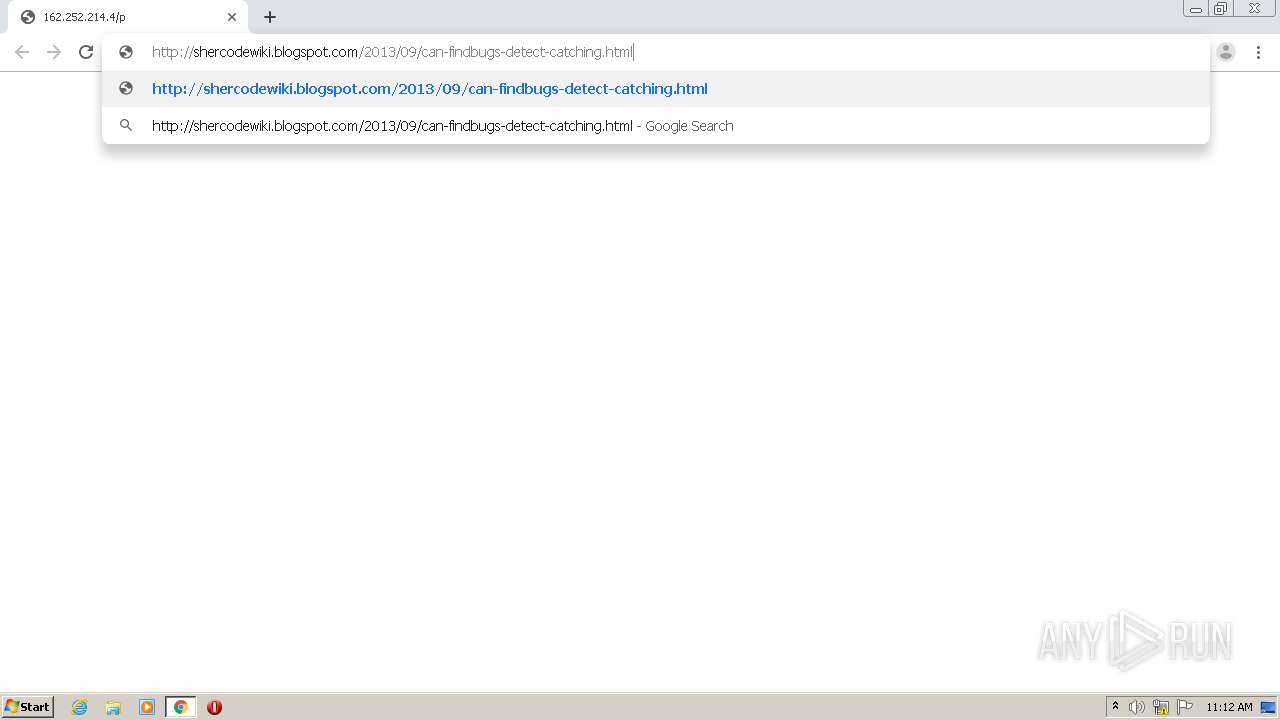Viewport: 1280px width, 720px height.
Task: Open Windows Media Player from the taskbar
Action: point(147,707)
